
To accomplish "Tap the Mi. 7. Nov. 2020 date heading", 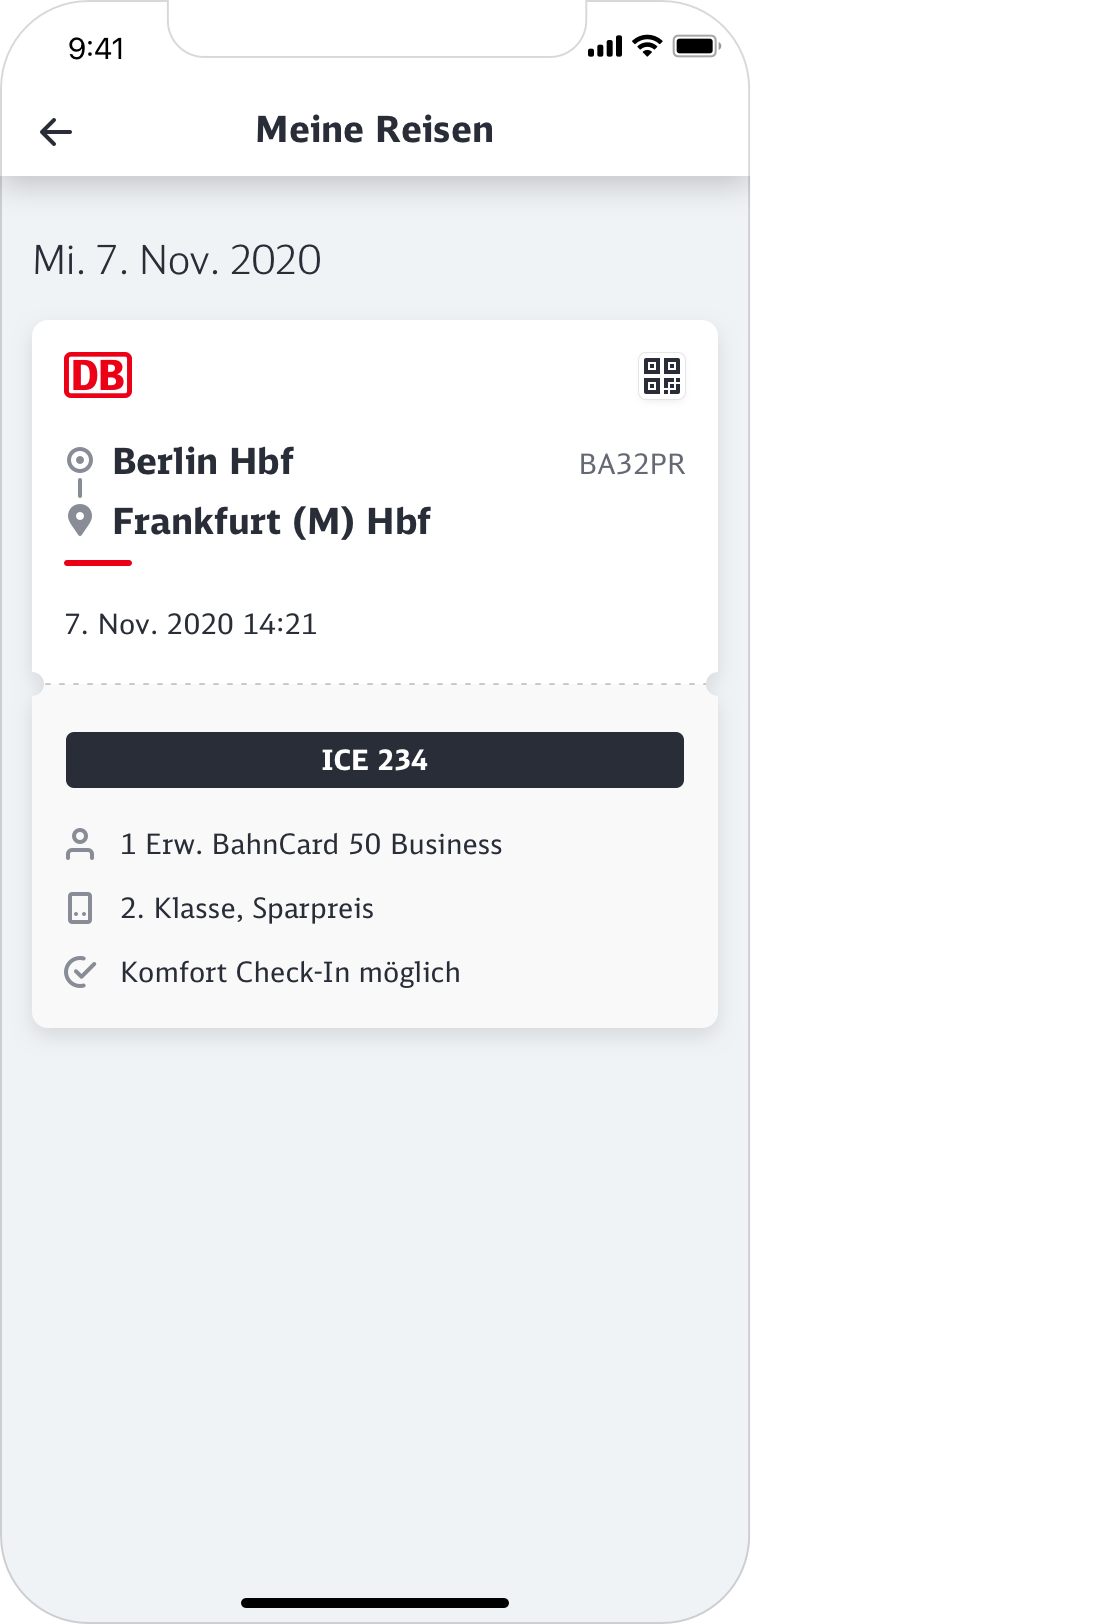I will pos(177,260).
